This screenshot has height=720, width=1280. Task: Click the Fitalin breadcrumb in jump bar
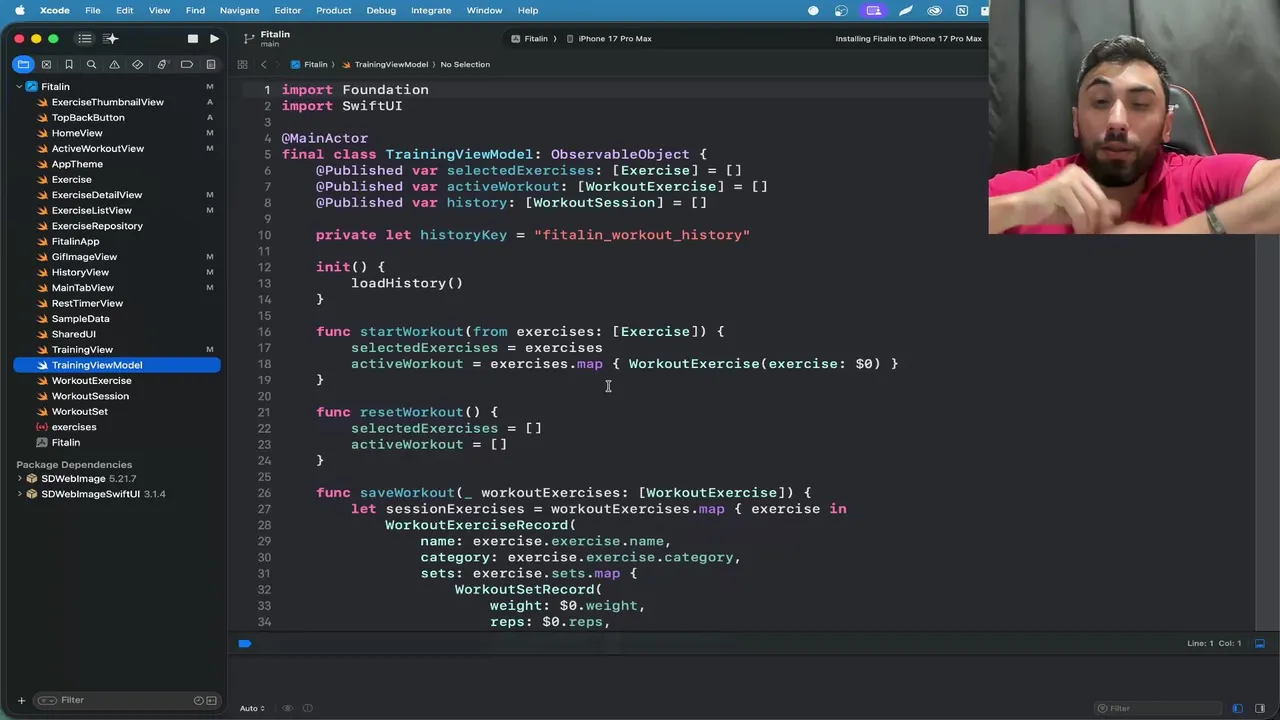pyautogui.click(x=309, y=64)
